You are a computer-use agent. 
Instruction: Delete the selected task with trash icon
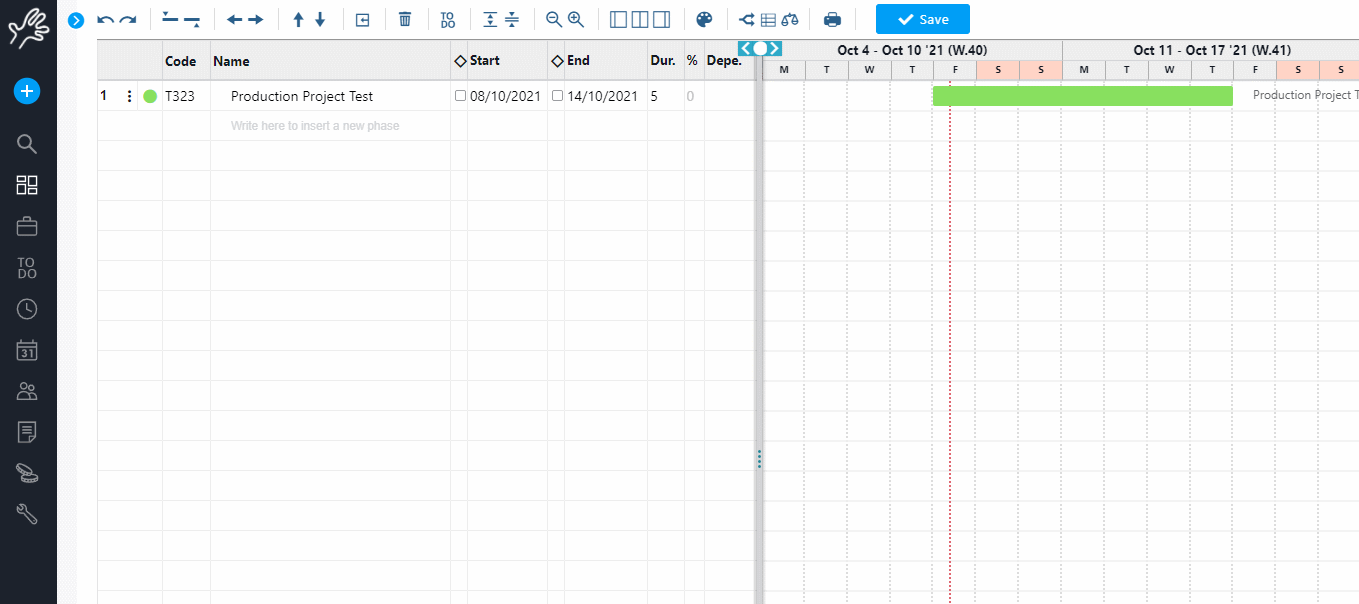(x=404, y=18)
